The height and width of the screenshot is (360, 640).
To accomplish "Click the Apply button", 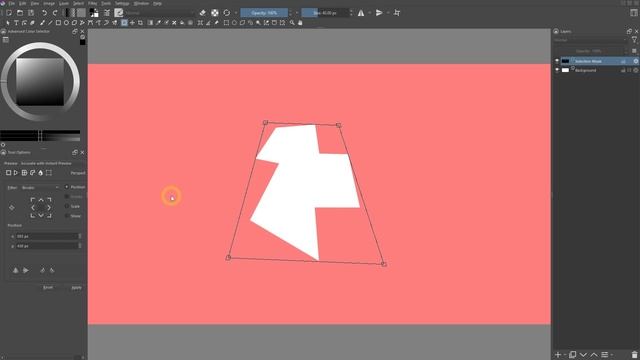I will [x=76, y=287].
